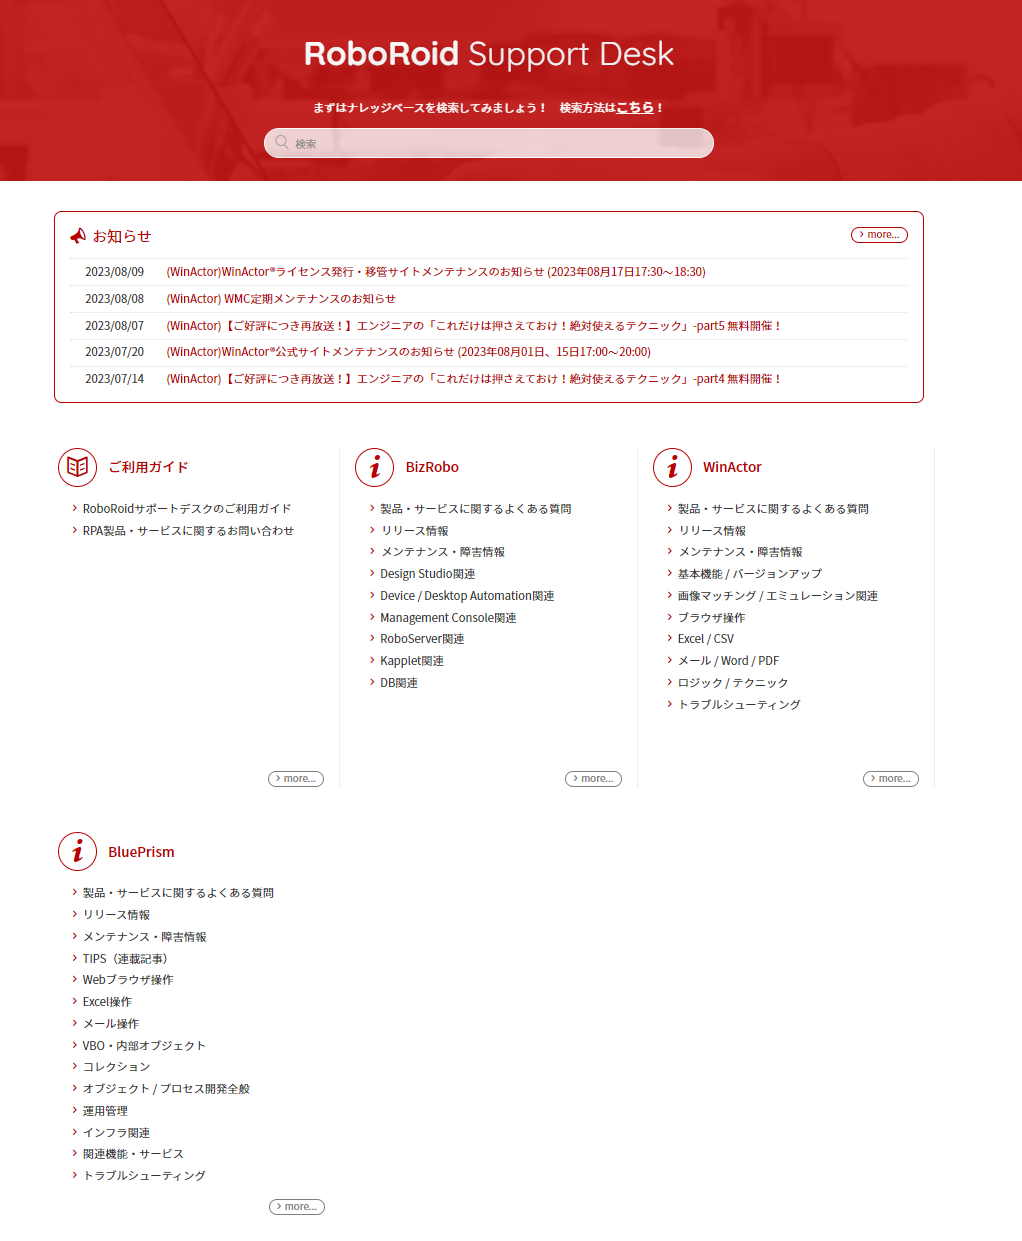This screenshot has width=1022, height=1241.
Task: Click the WinActor info icon
Action: click(x=673, y=467)
